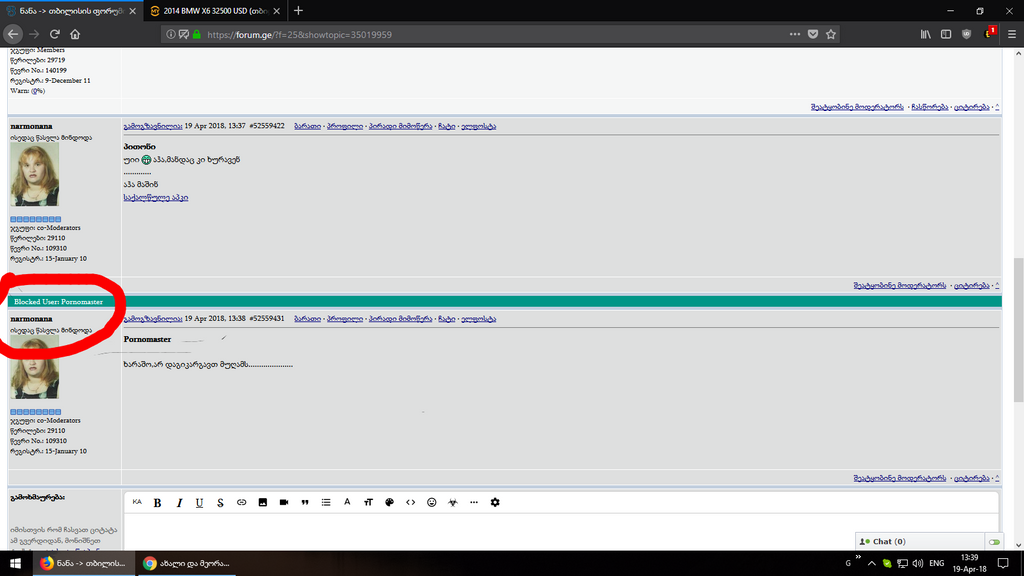Go to browser home page
Viewport: 1024px width, 576px height.
(75, 34)
